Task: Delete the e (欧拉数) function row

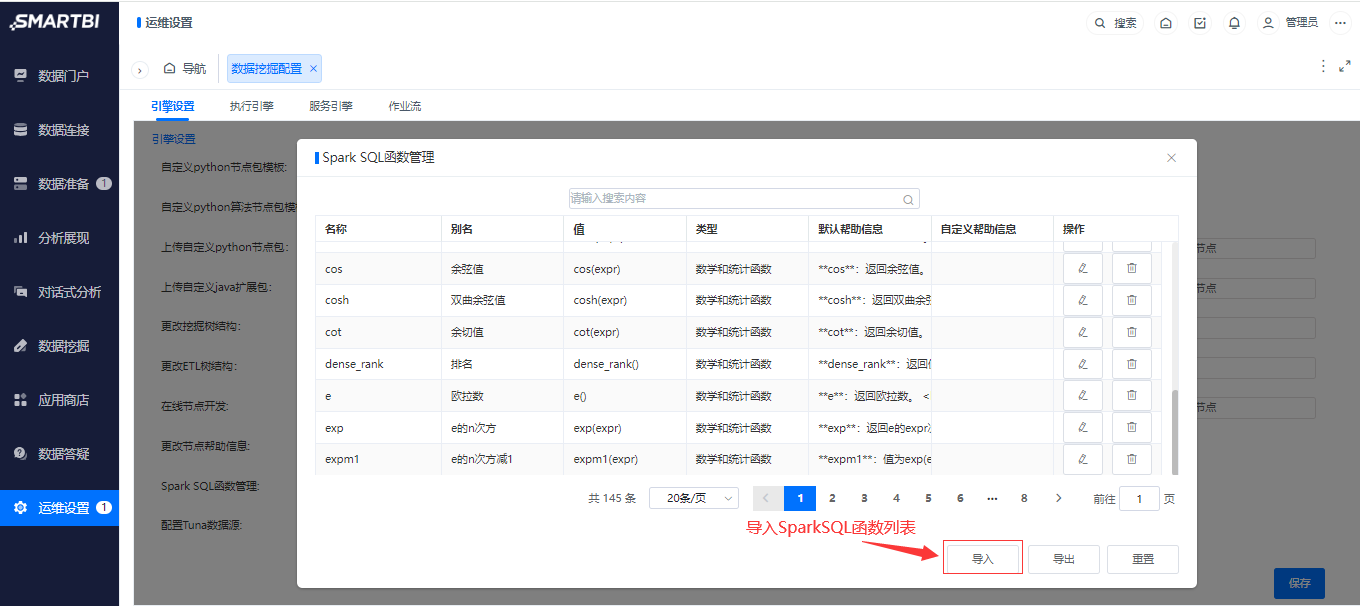Action: (1132, 396)
